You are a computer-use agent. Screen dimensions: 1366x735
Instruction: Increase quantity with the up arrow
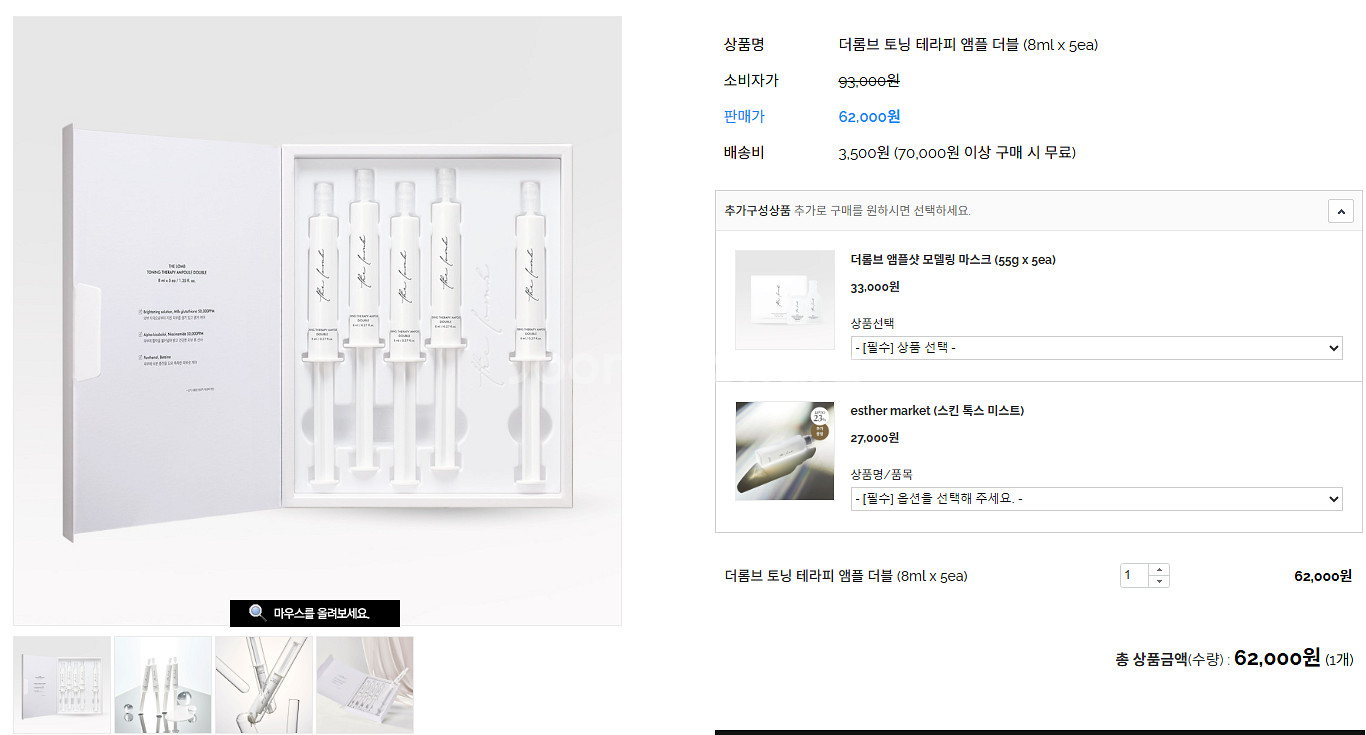[1159, 569]
